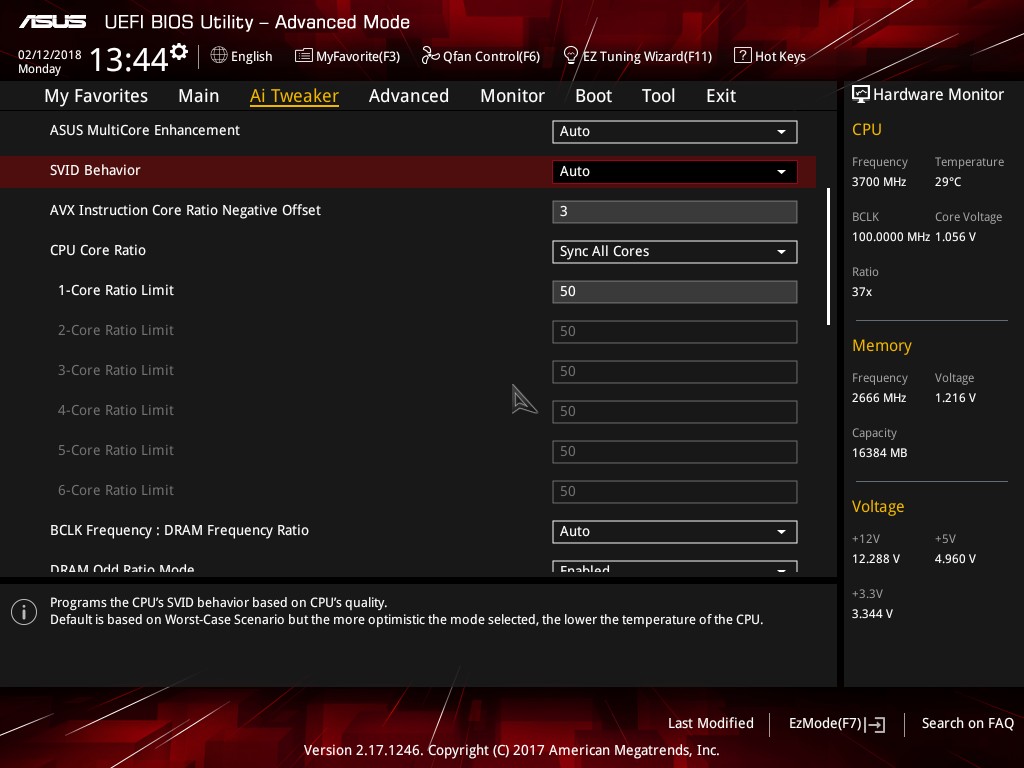Open the Monitor tab

tap(513, 96)
